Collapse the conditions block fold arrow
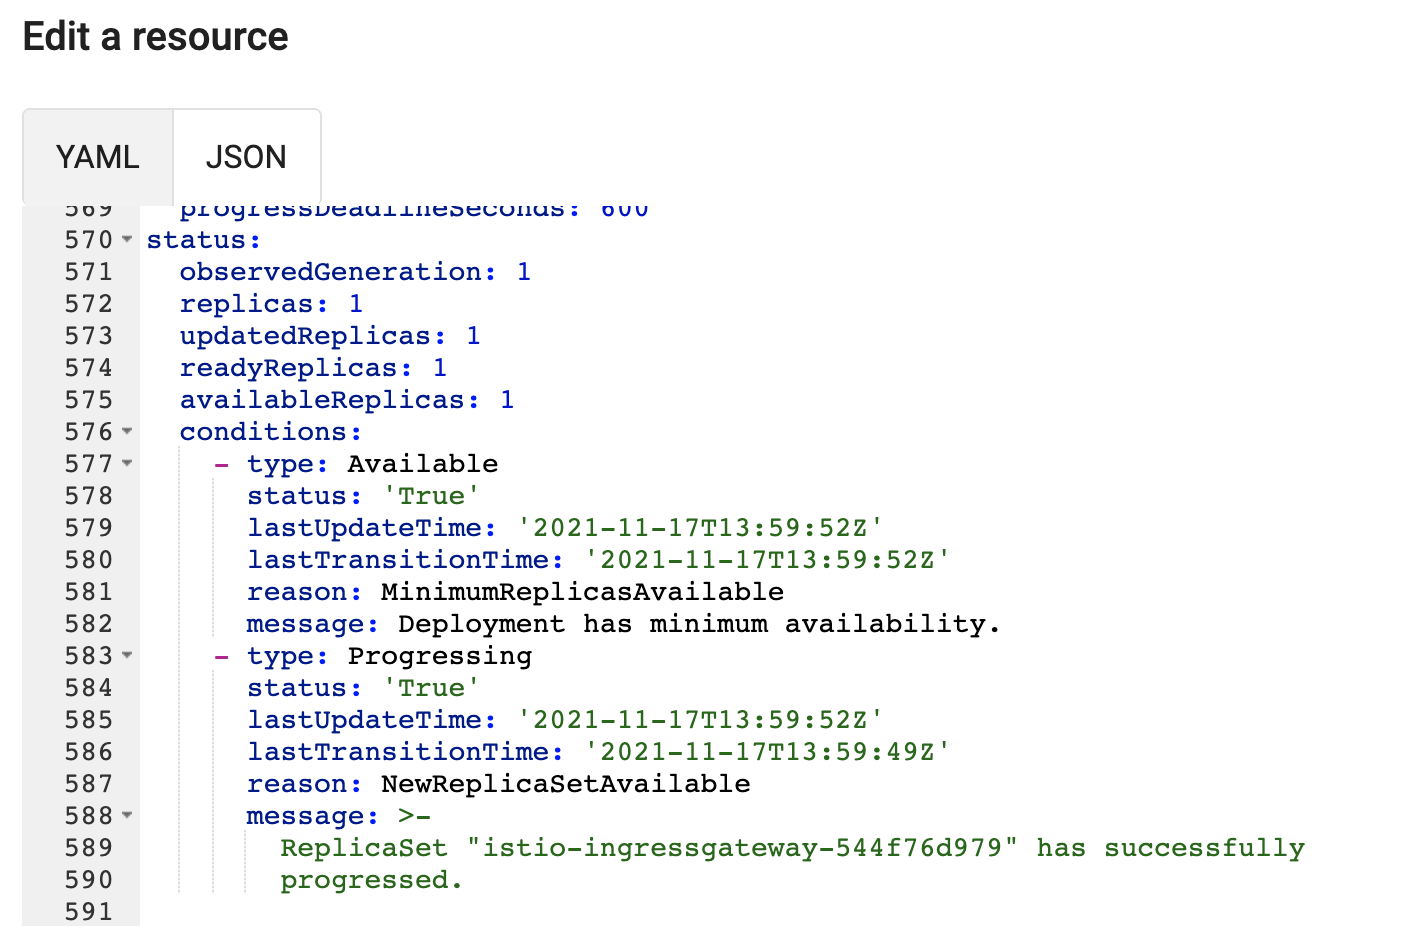Viewport: 1416px width, 946px height. (127, 431)
